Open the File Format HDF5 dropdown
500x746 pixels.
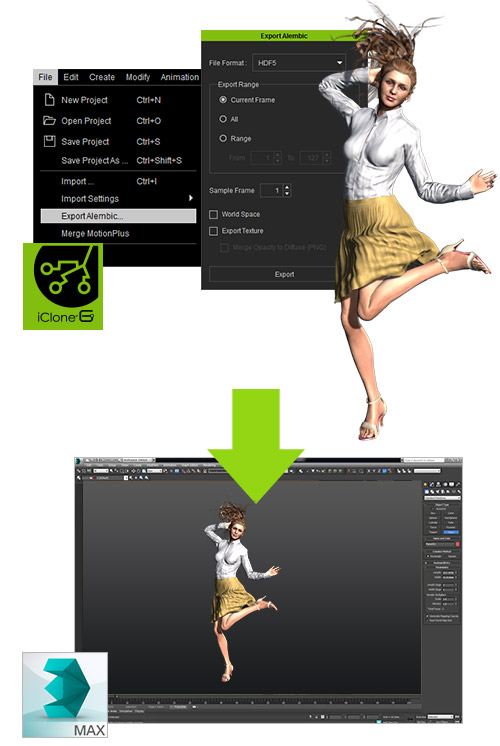(298, 62)
